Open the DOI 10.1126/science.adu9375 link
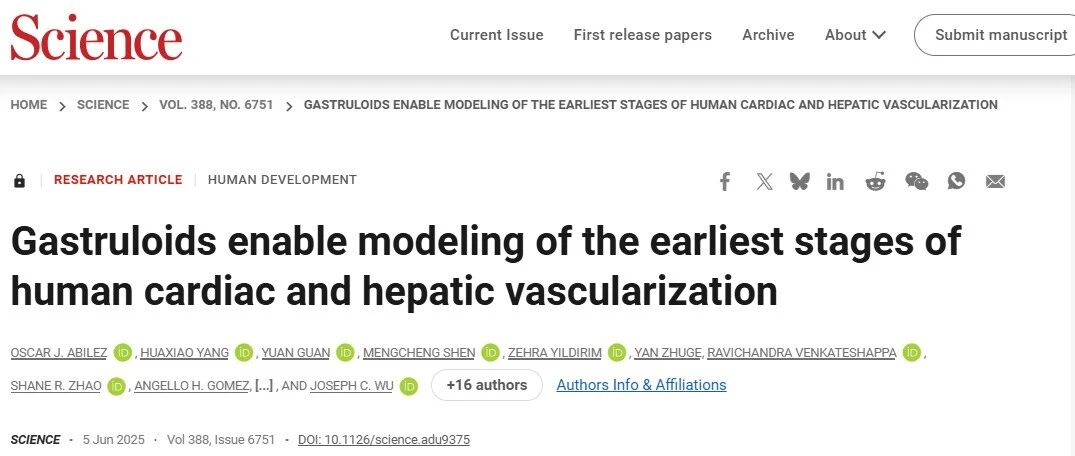 pyautogui.click(x=384, y=440)
